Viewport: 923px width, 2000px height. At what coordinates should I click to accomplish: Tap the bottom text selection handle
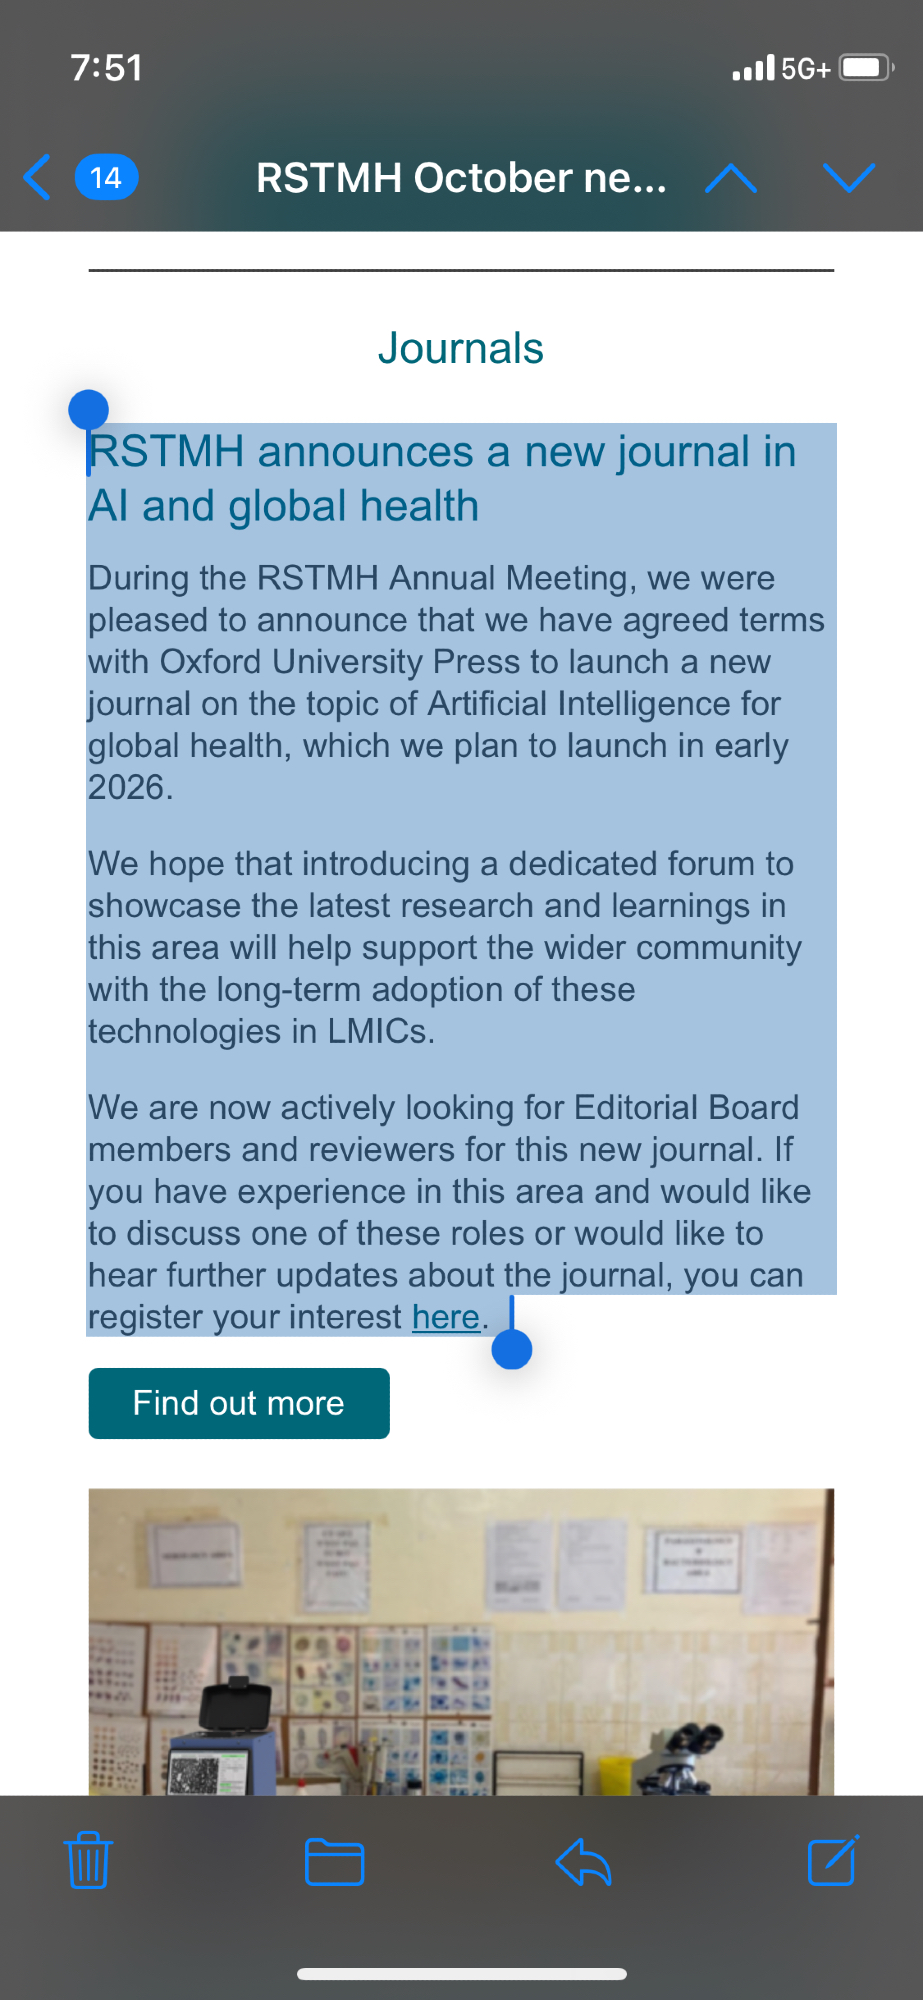coord(512,1350)
